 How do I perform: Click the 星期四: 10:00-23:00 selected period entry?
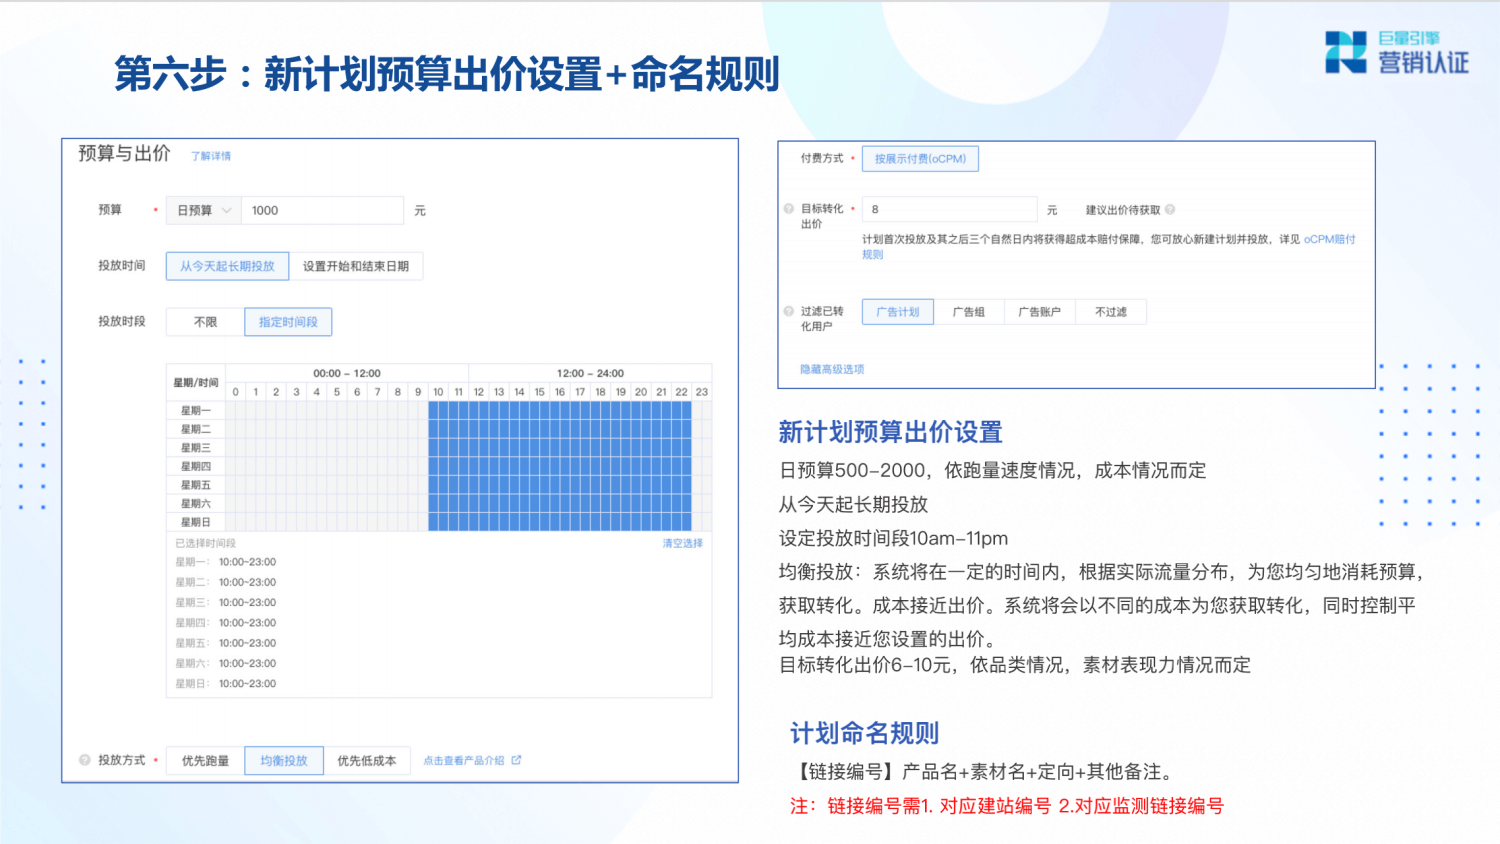[226, 623]
